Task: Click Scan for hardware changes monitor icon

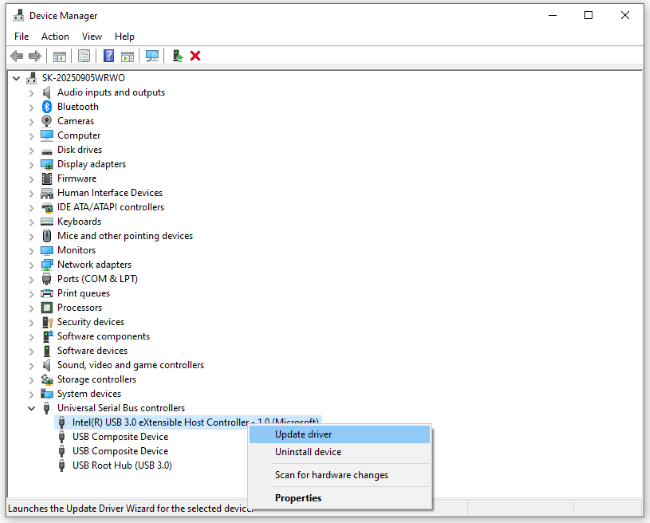Action: click(152, 56)
